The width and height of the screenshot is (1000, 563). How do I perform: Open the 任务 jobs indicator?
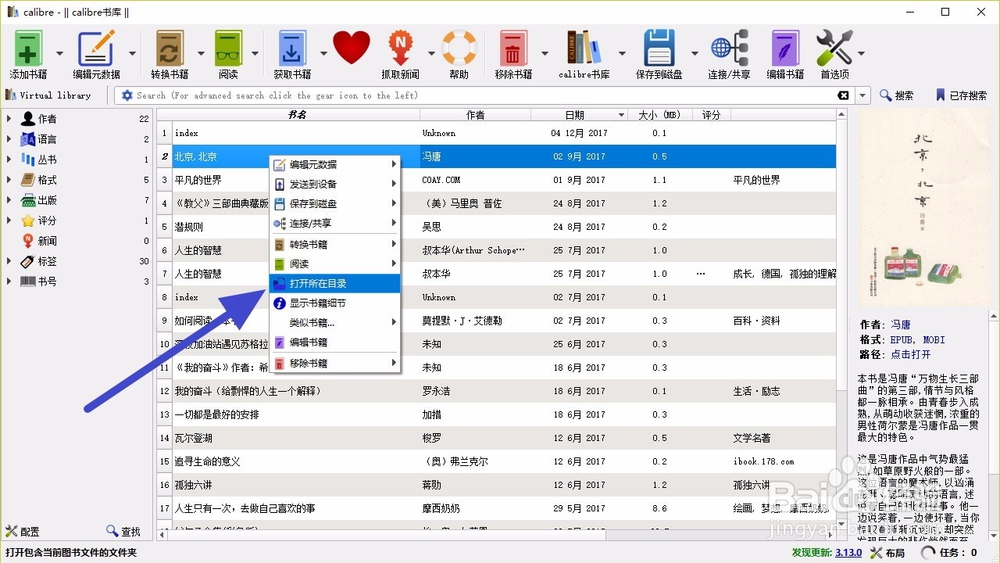(x=950, y=552)
